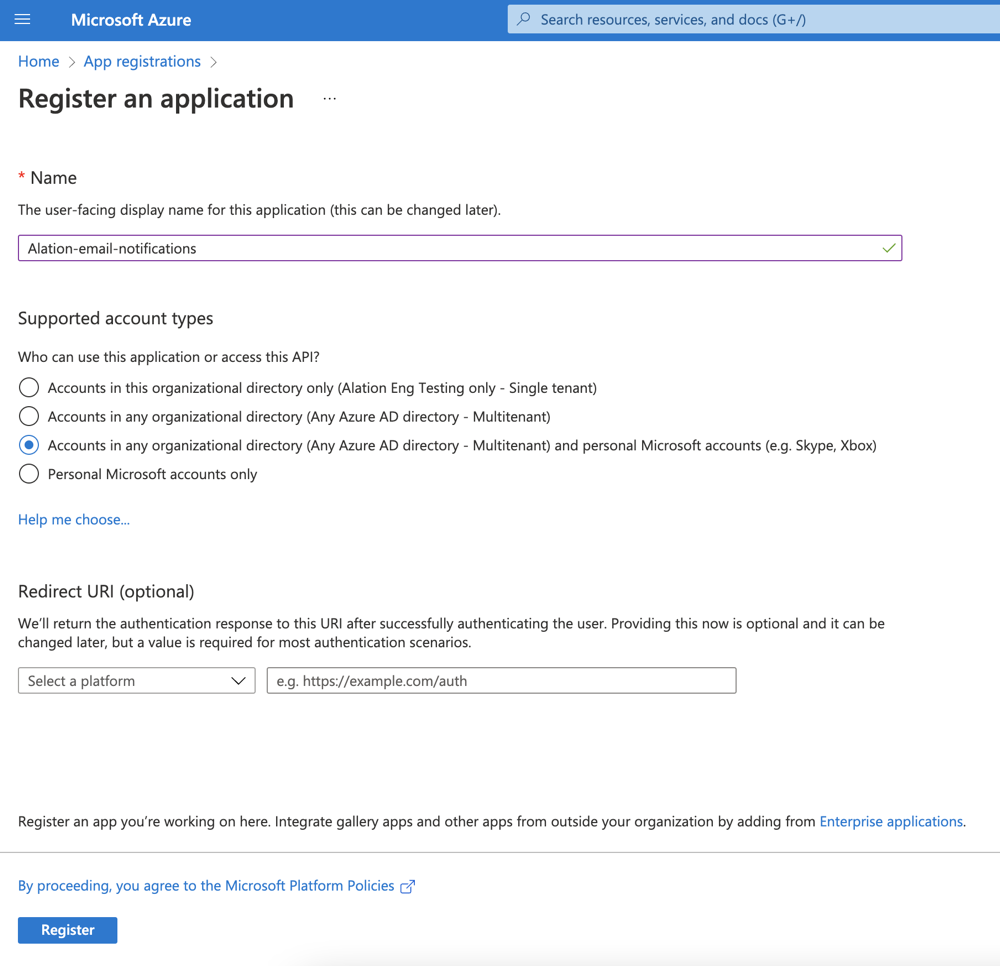Click the search magnifier icon

(524, 19)
